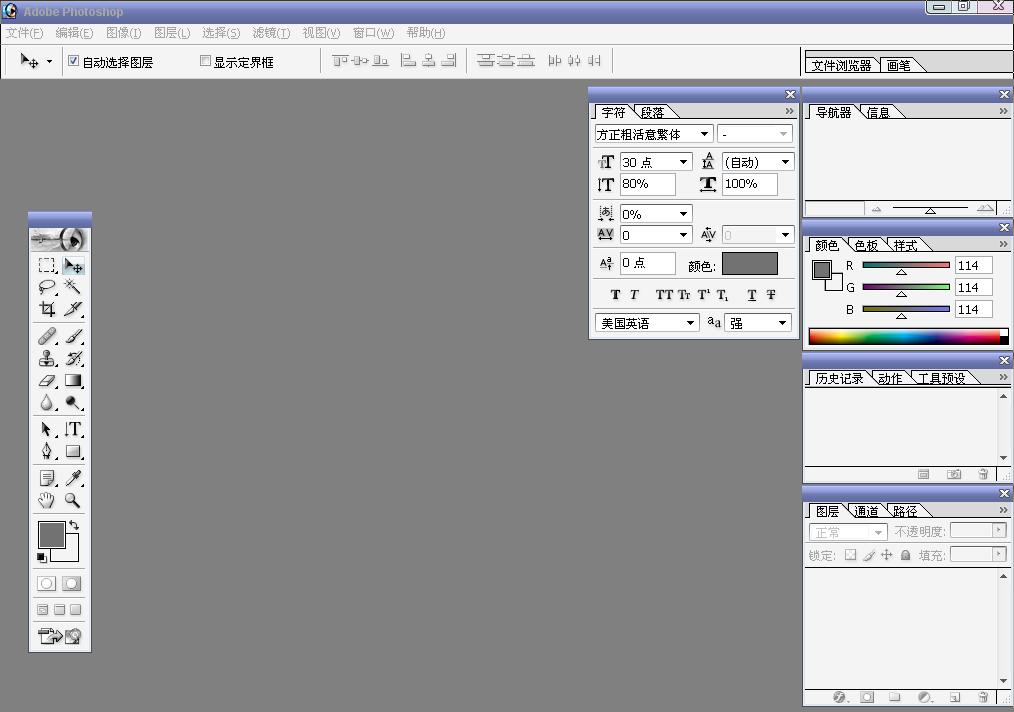Select the Move tool in the toolbox

tap(73, 265)
